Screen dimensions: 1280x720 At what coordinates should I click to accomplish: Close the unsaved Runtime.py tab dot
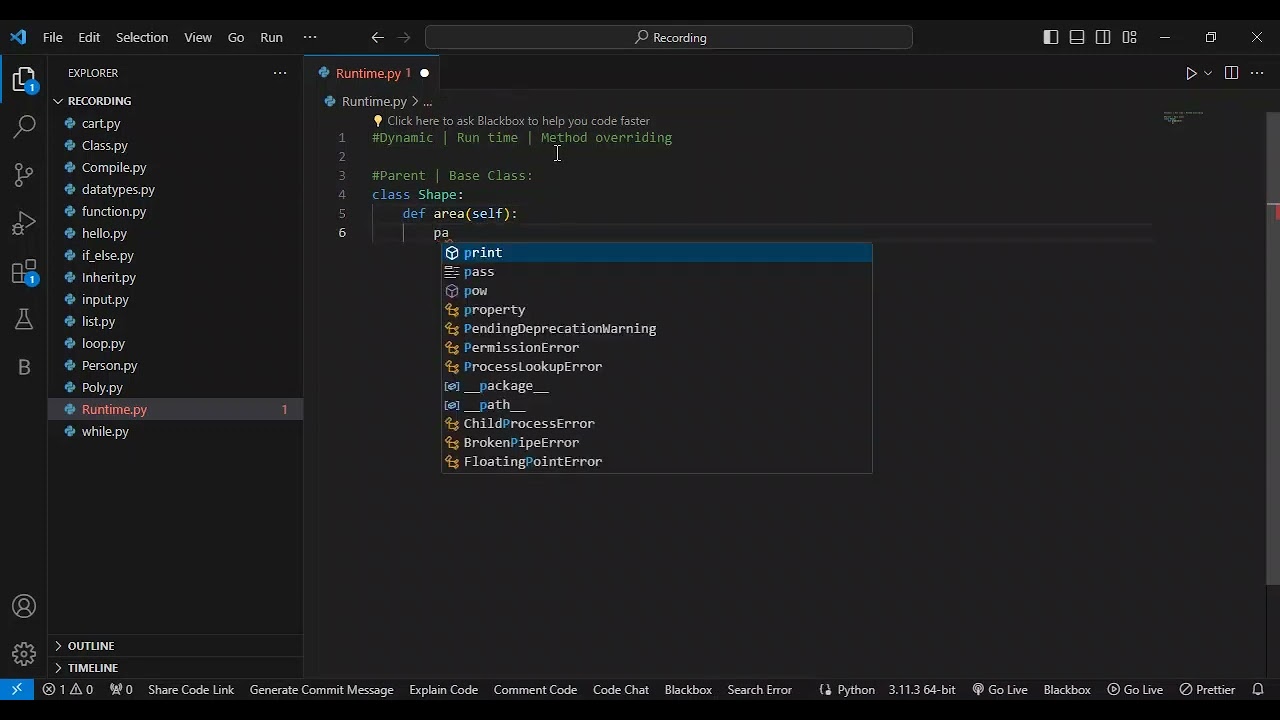424,73
